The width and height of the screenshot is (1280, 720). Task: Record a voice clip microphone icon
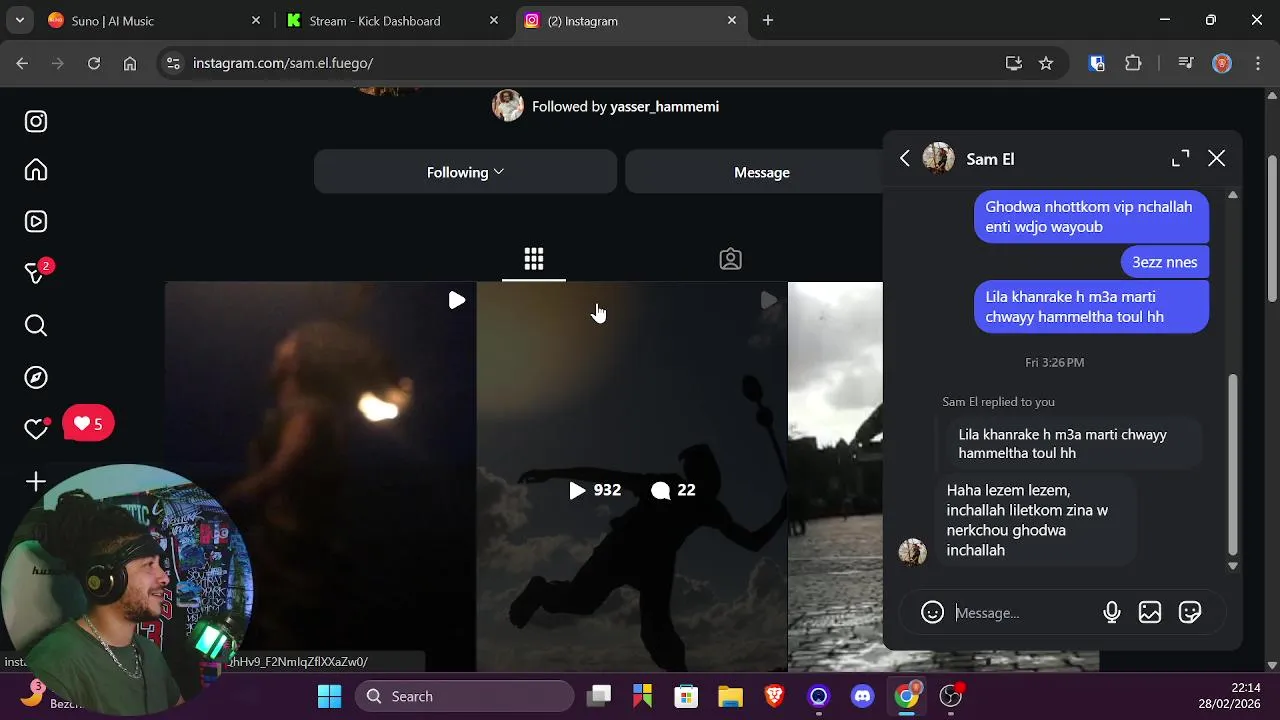point(1111,613)
